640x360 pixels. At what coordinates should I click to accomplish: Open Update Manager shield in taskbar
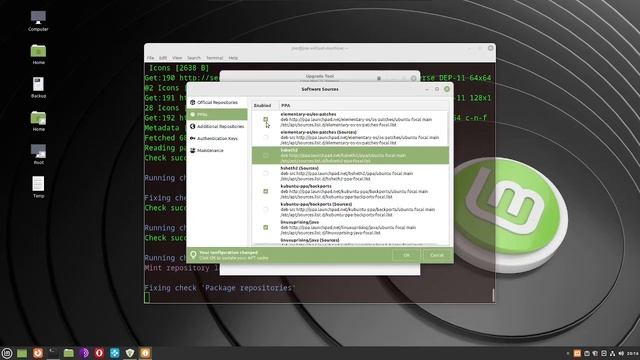point(130,353)
